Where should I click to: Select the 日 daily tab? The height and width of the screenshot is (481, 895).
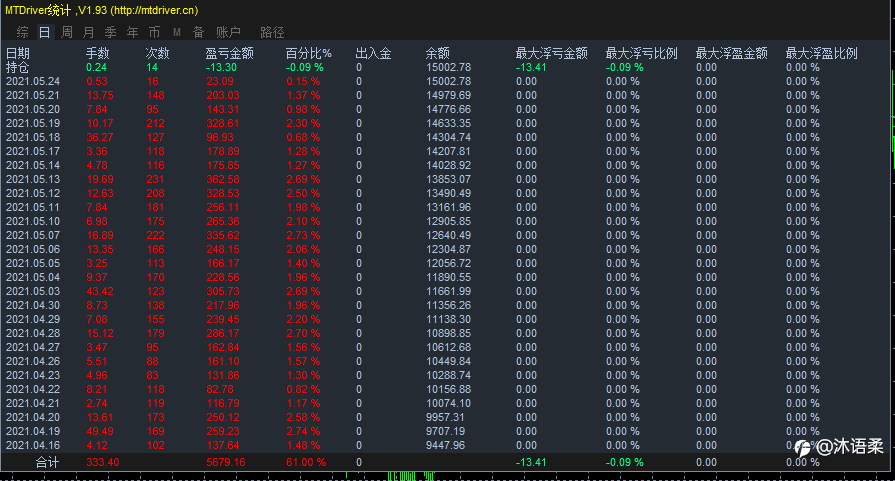[45, 32]
